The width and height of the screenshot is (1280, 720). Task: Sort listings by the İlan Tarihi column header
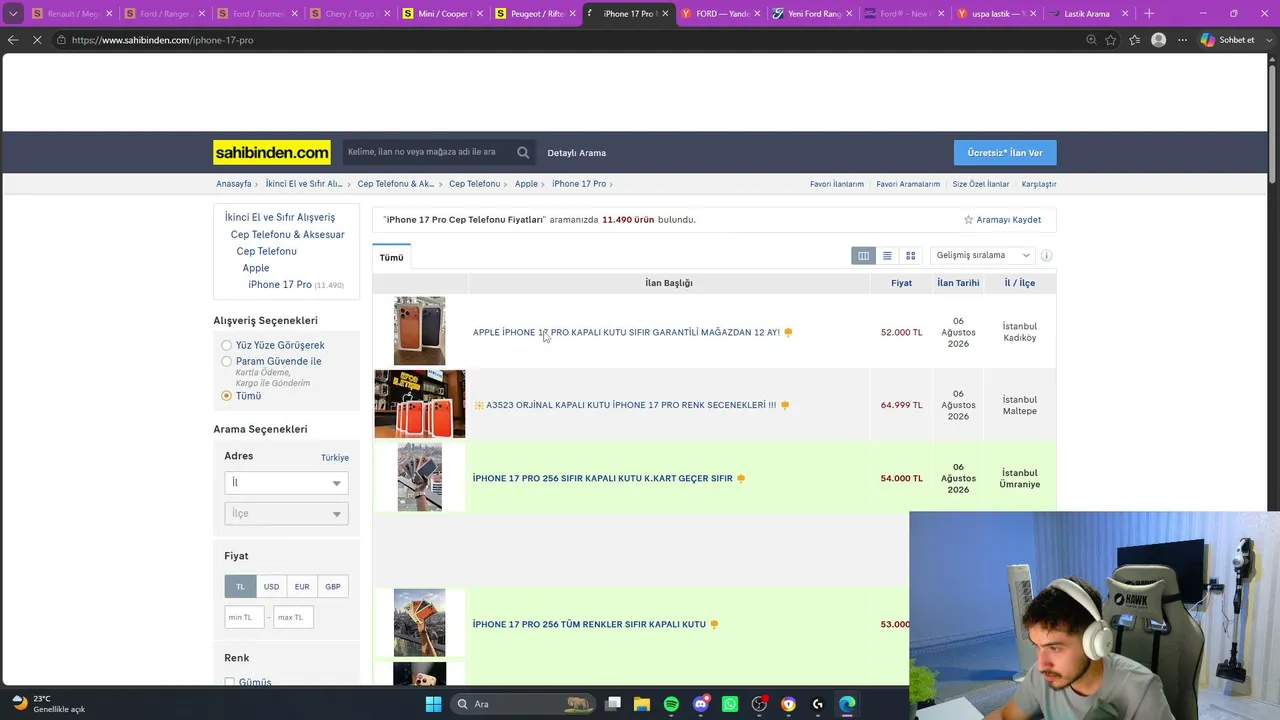[x=958, y=283]
